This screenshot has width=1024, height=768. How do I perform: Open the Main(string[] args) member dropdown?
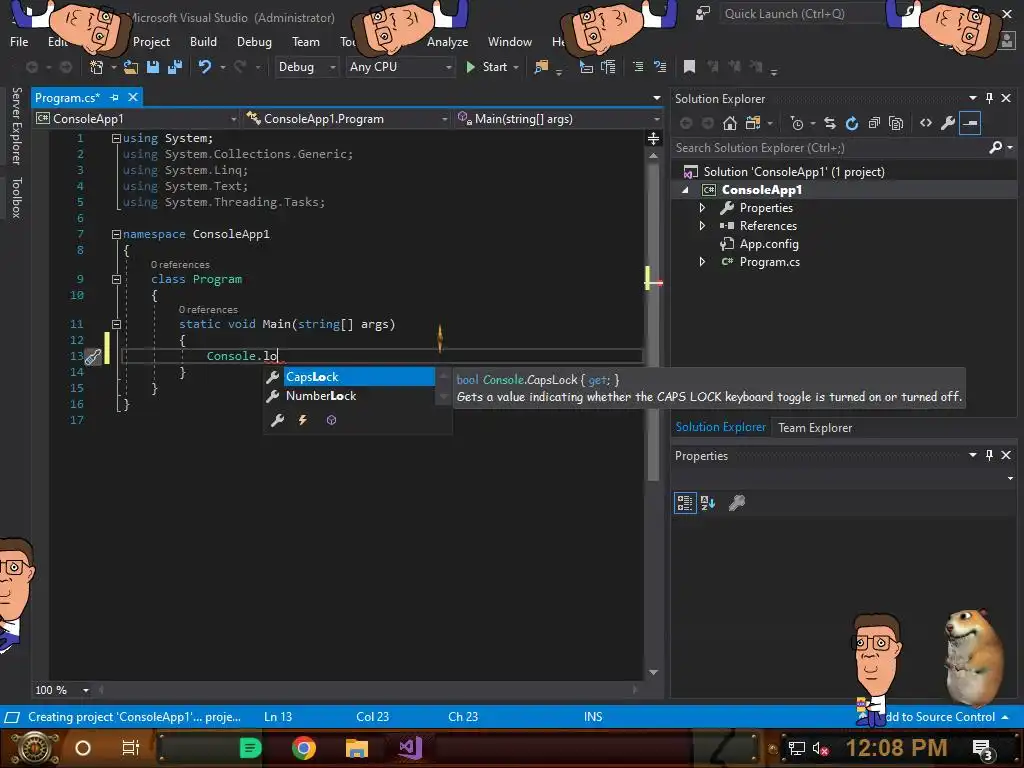tap(558, 119)
